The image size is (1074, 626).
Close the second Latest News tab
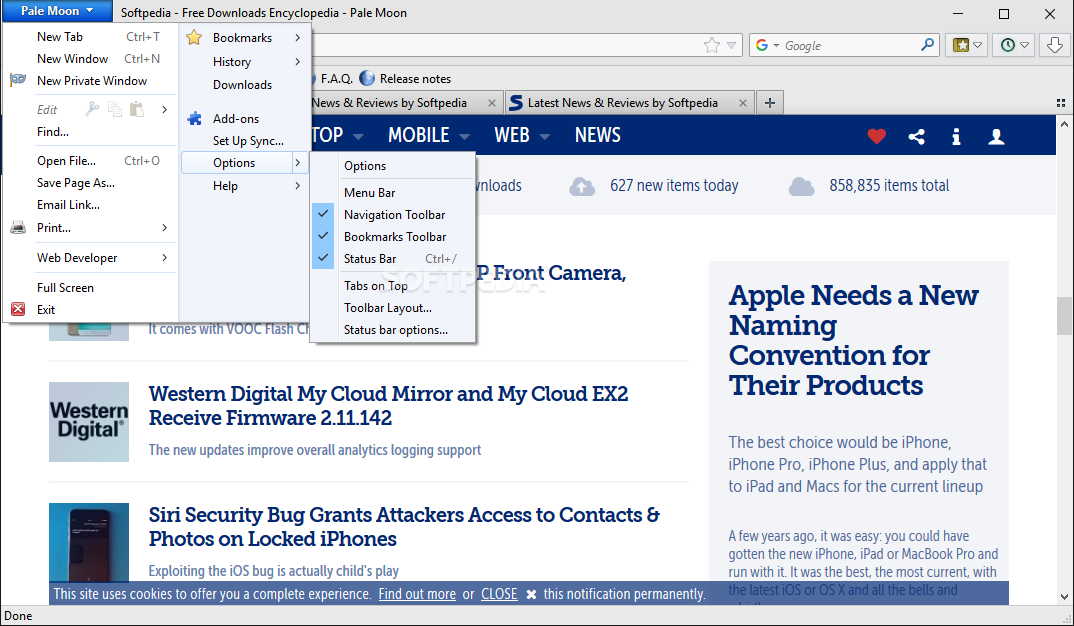point(742,103)
